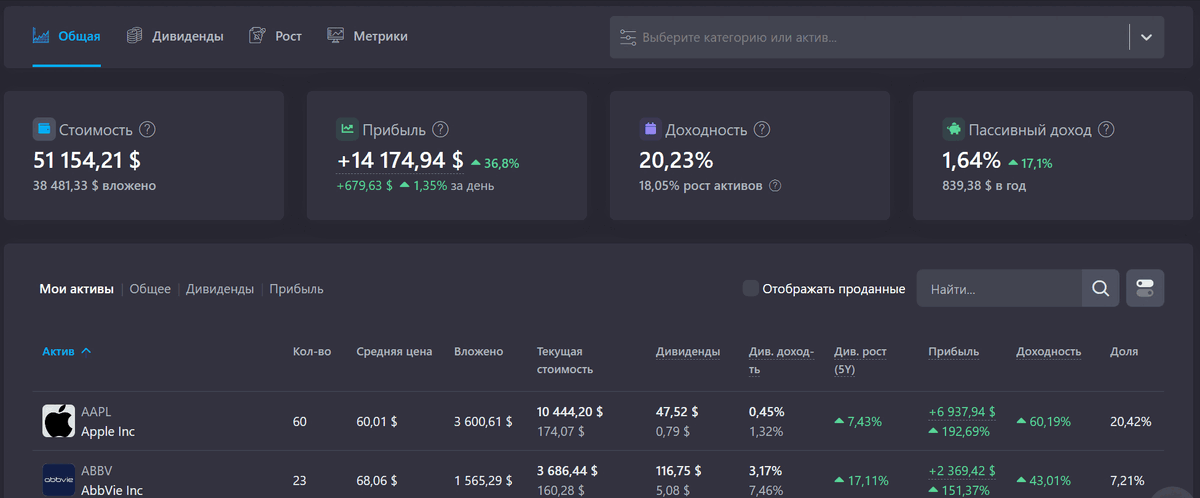Select the Общее table view
Image resolution: width=1200 pixels, height=498 pixels.
pyautogui.click(x=150, y=289)
